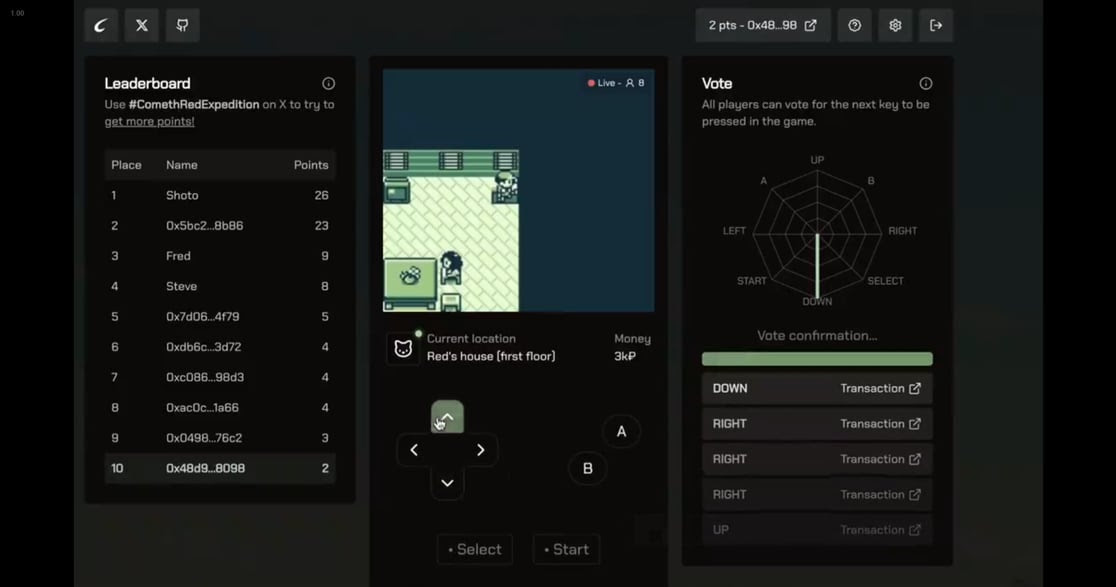The width and height of the screenshot is (1116, 587).
Task: Vote the D-pad up arrow
Action: pos(448,417)
